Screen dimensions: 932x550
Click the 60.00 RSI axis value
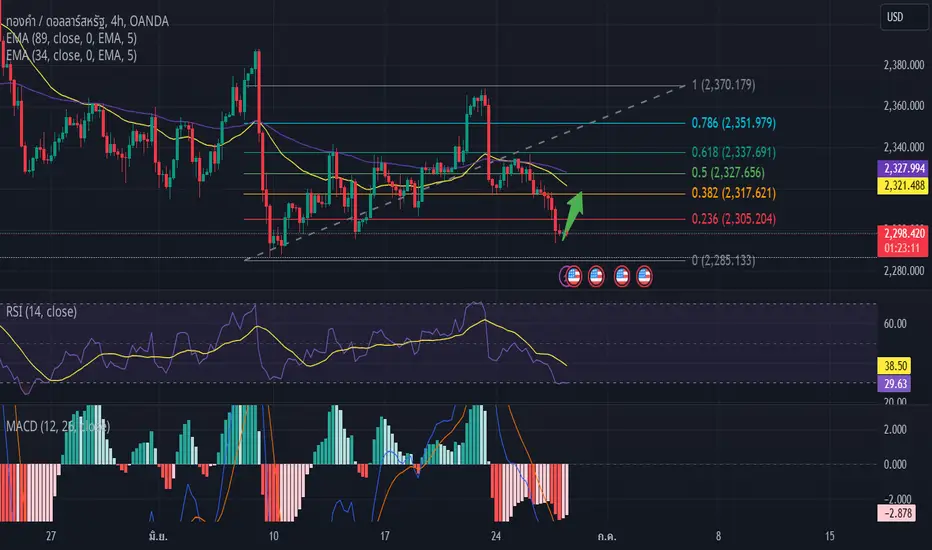coord(895,323)
